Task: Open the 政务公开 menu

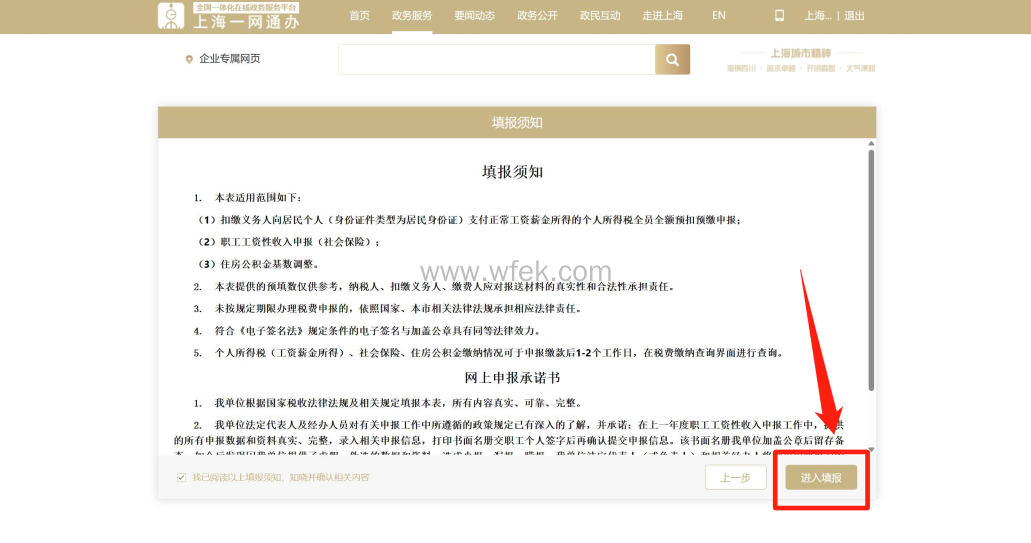Action: click(x=537, y=16)
